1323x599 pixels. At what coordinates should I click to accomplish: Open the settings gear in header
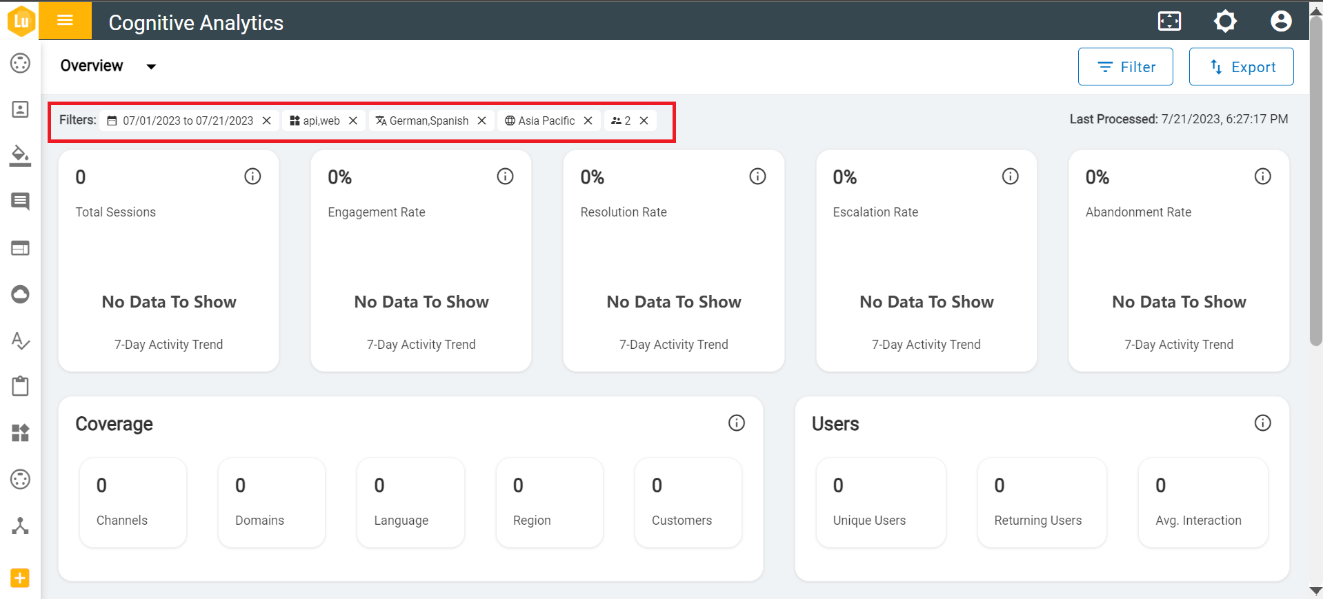[1225, 21]
